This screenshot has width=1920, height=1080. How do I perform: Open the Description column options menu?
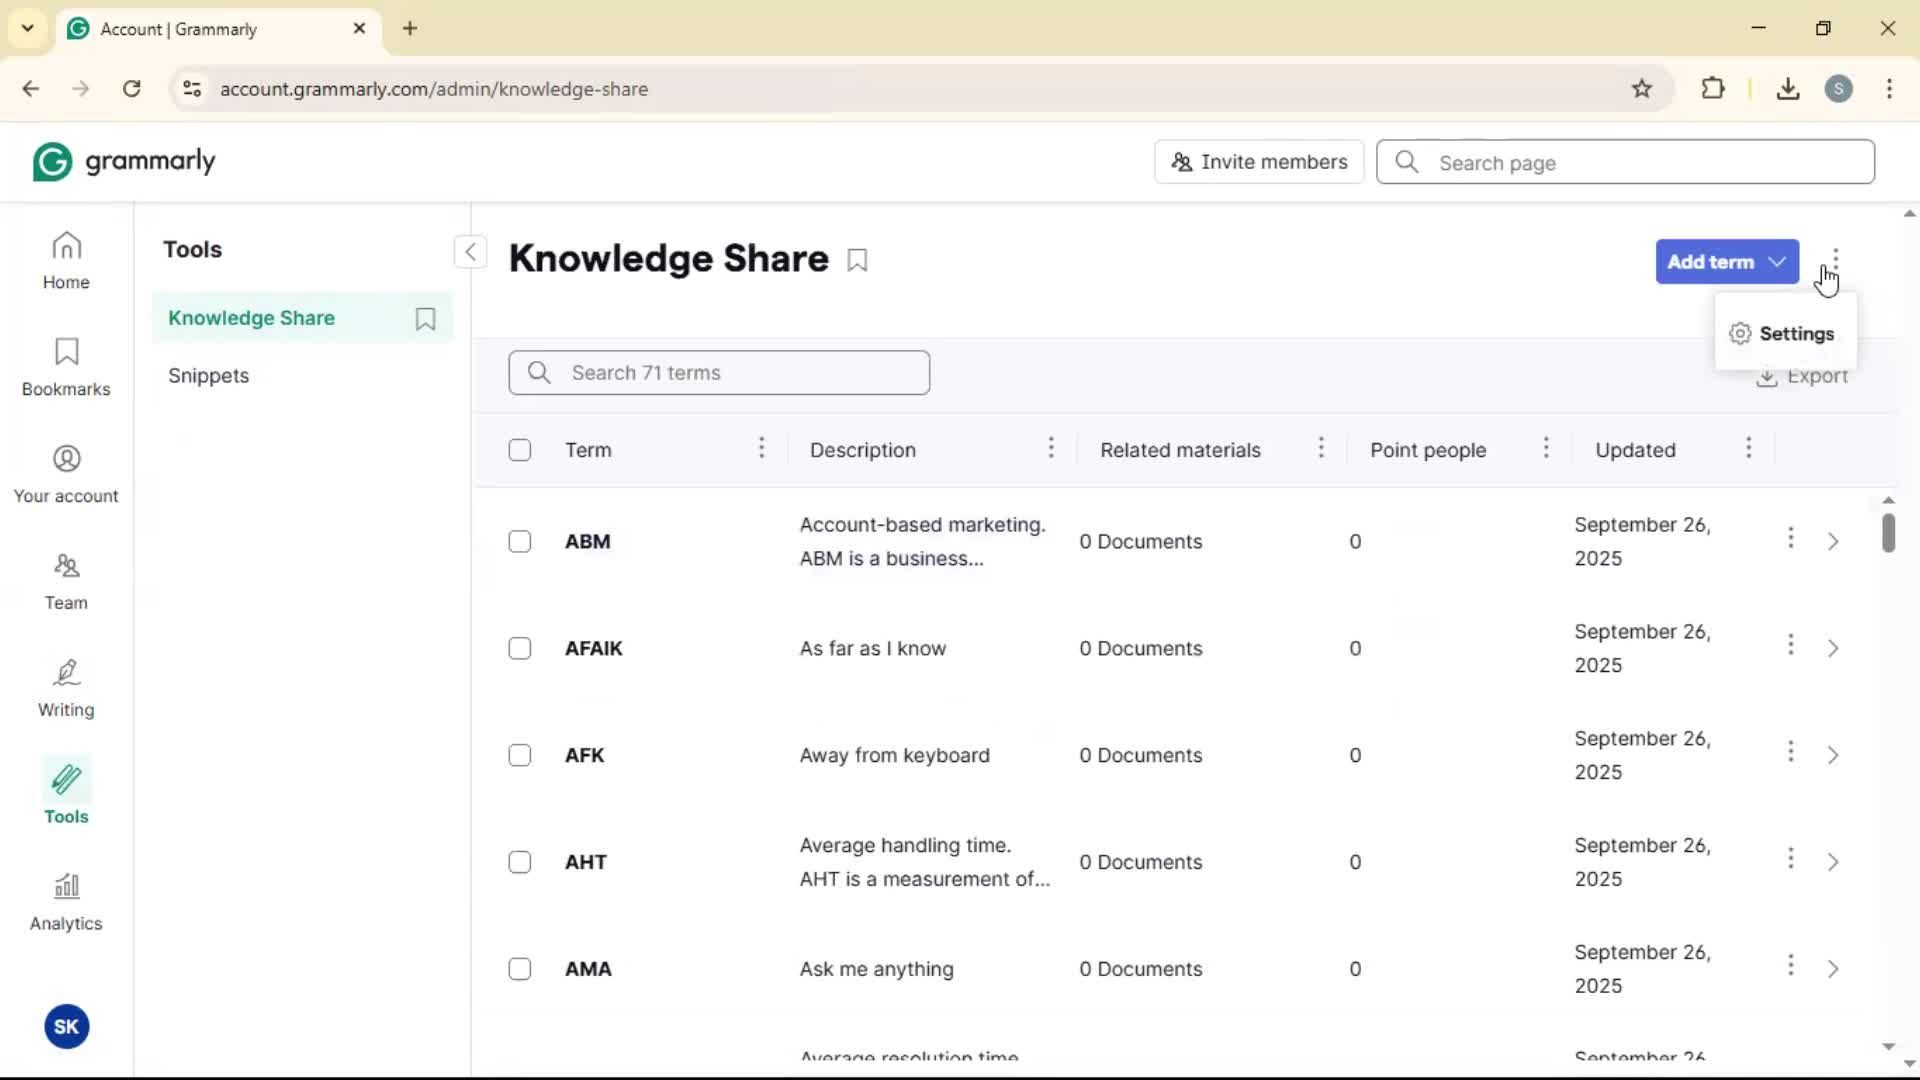tap(1050, 449)
